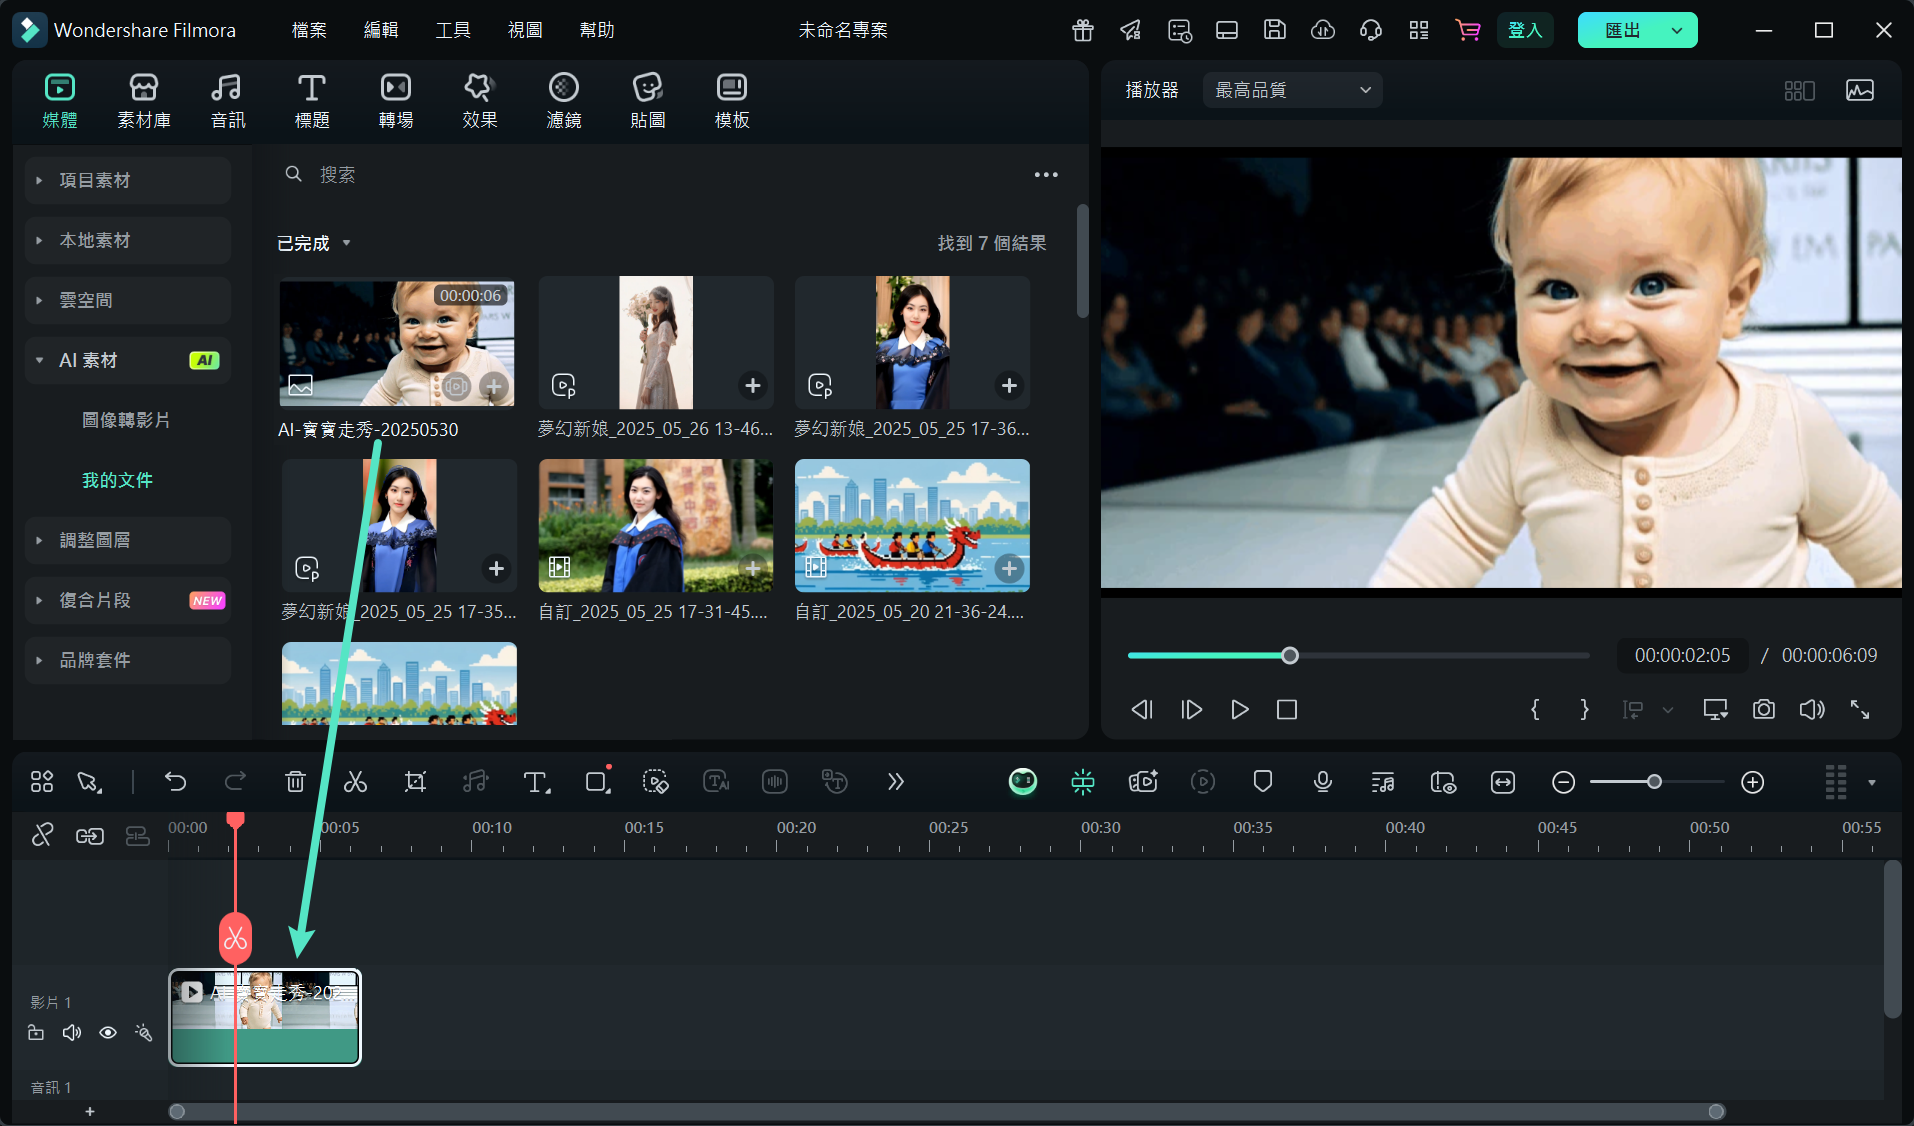Expand the 本地素材 section
This screenshot has width=1914, height=1126.
128,240
